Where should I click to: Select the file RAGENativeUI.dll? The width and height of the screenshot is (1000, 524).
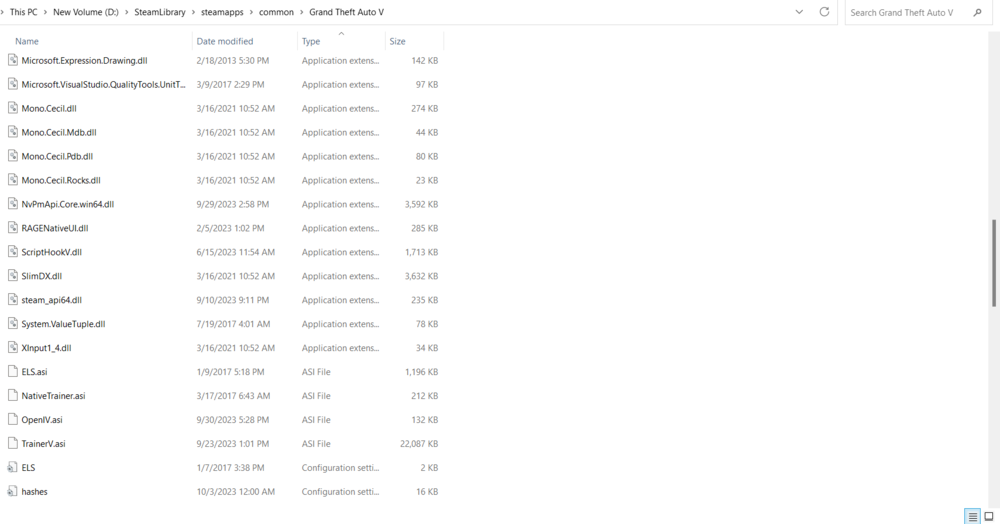click(x=55, y=228)
